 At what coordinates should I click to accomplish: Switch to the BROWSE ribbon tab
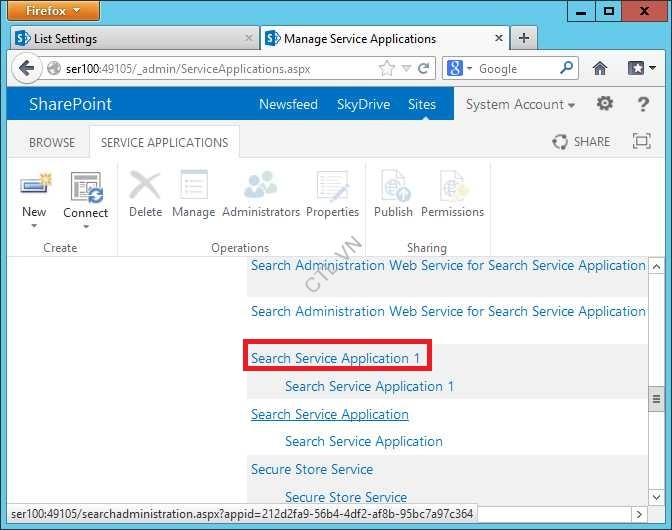[x=52, y=142]
